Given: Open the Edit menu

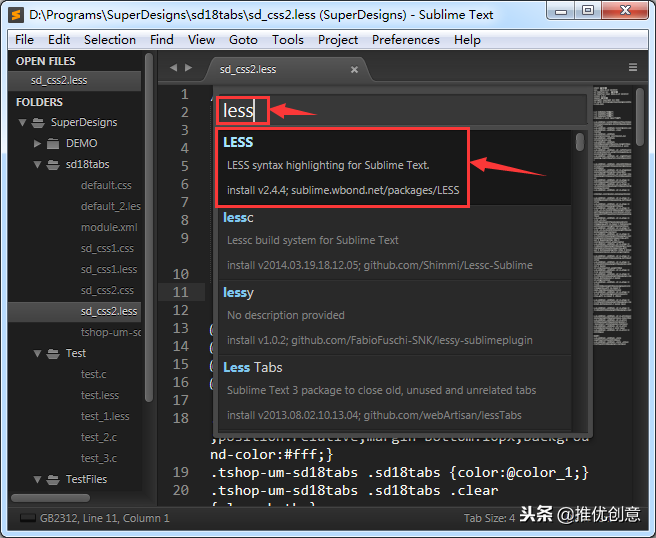Looking at the screenshot, I should point(59,40).
